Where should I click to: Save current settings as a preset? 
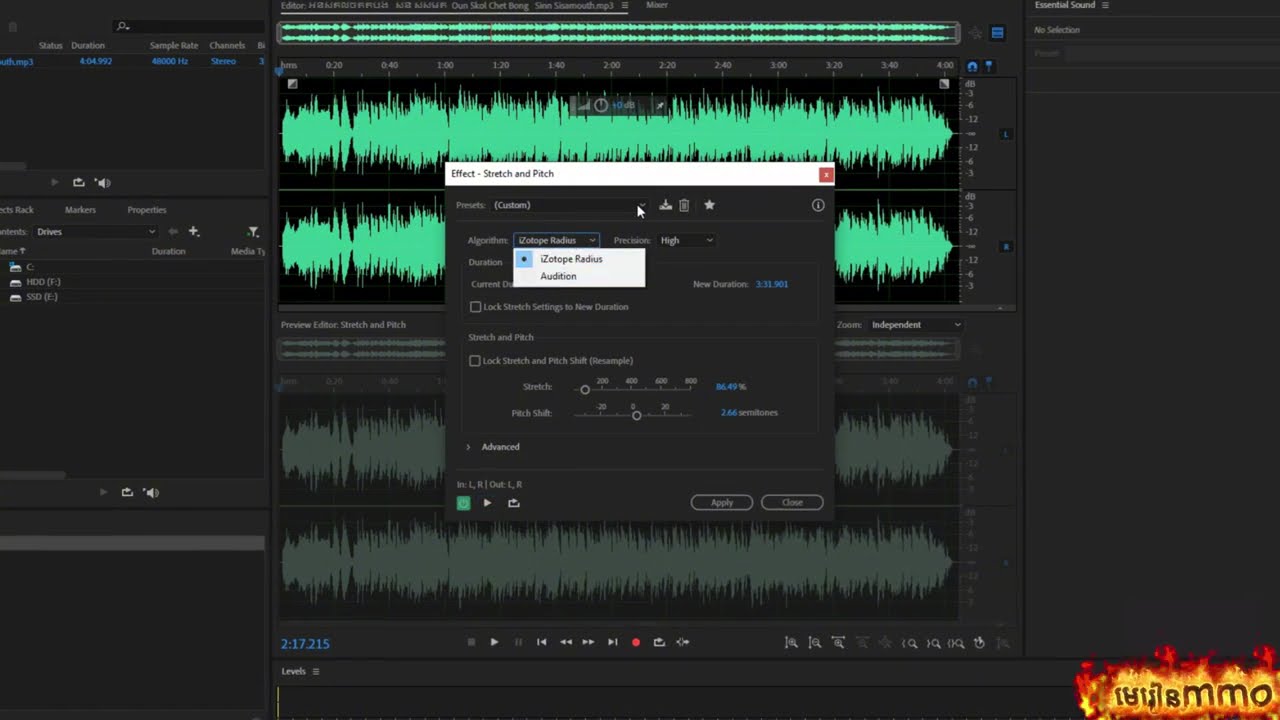[x=665, y=205]
